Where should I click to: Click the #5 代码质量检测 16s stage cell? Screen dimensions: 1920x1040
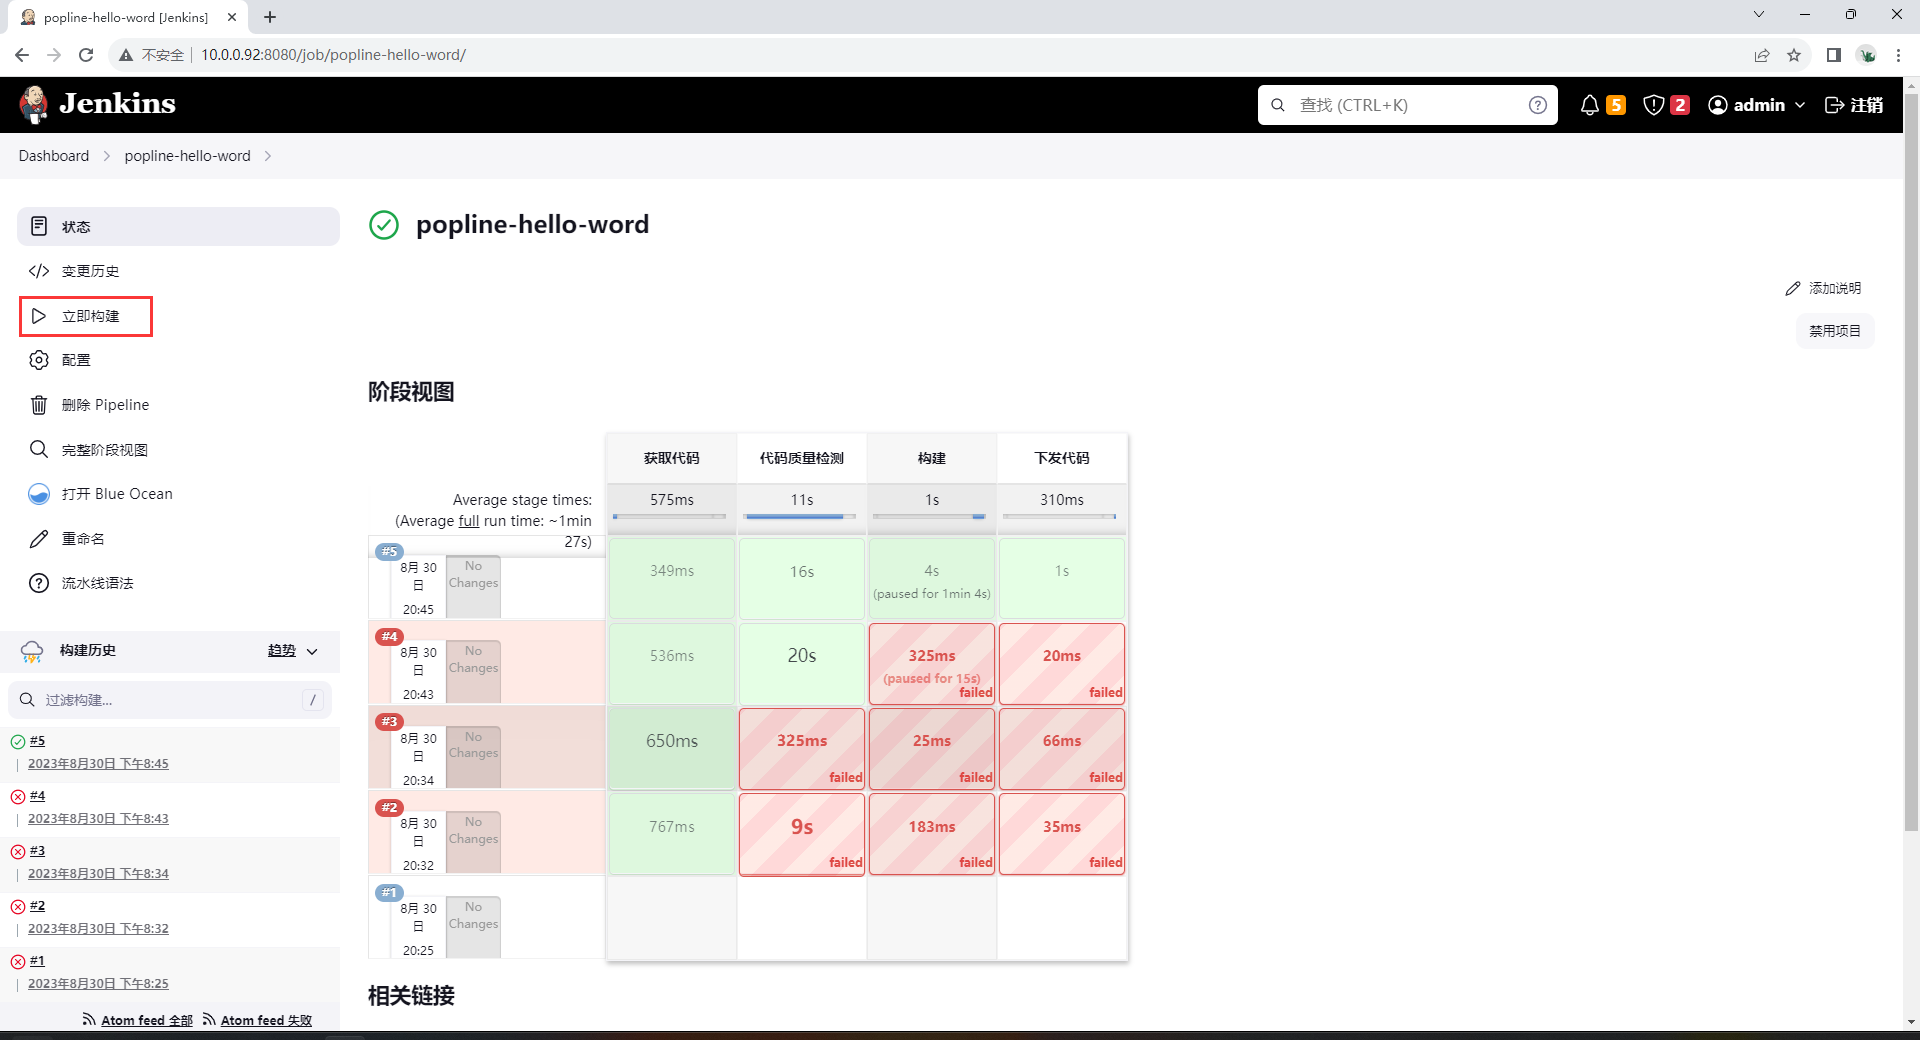[802, 579]
